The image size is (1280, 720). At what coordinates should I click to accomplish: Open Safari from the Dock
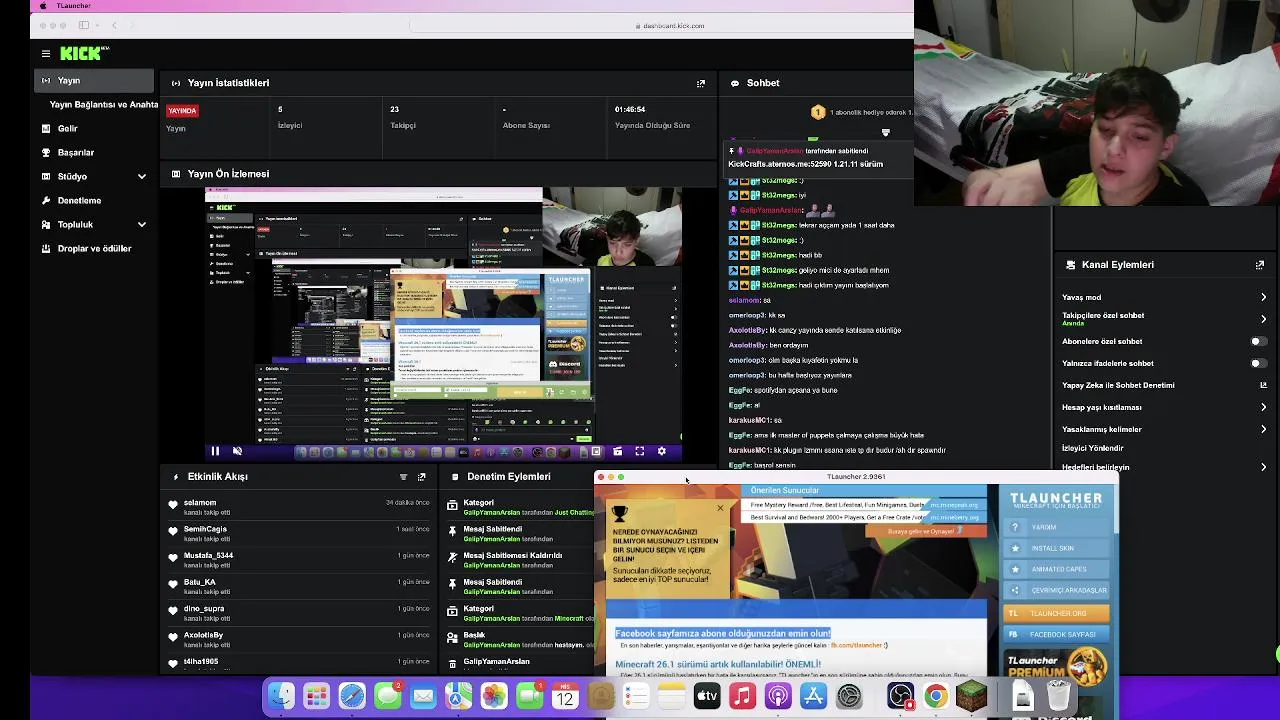click(x=352, y=696)
